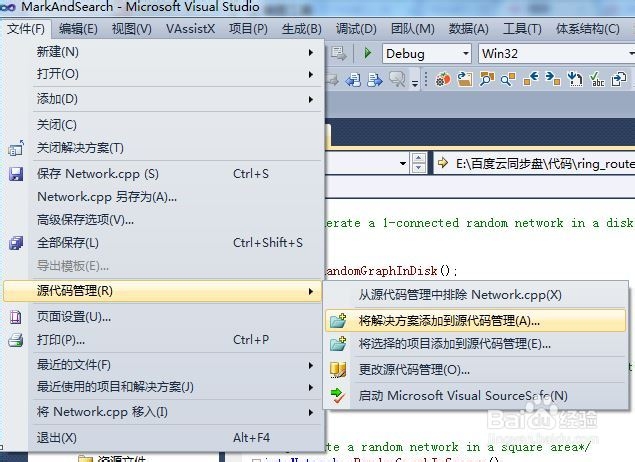Click the VA spell check abc icon
635x462 pixels.
tap(597, 79)
